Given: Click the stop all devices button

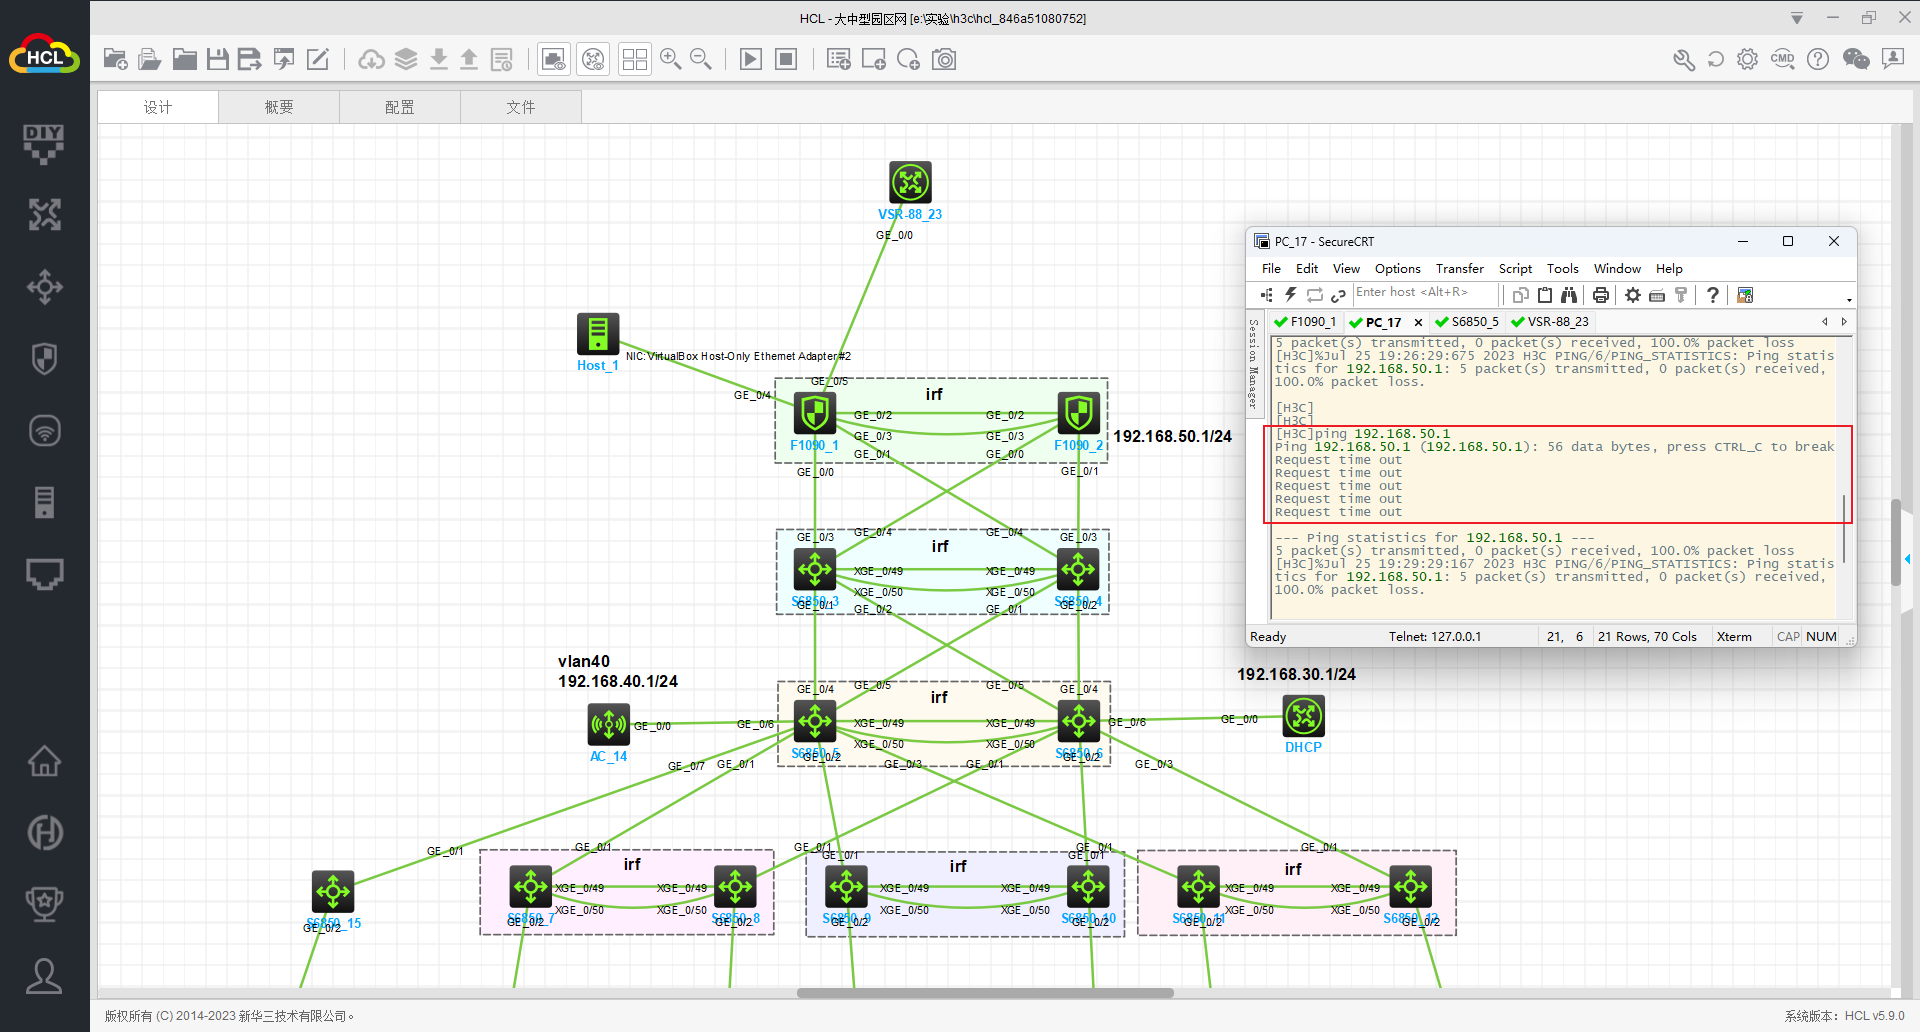Looking at the screenshot, I should (787, 60).
